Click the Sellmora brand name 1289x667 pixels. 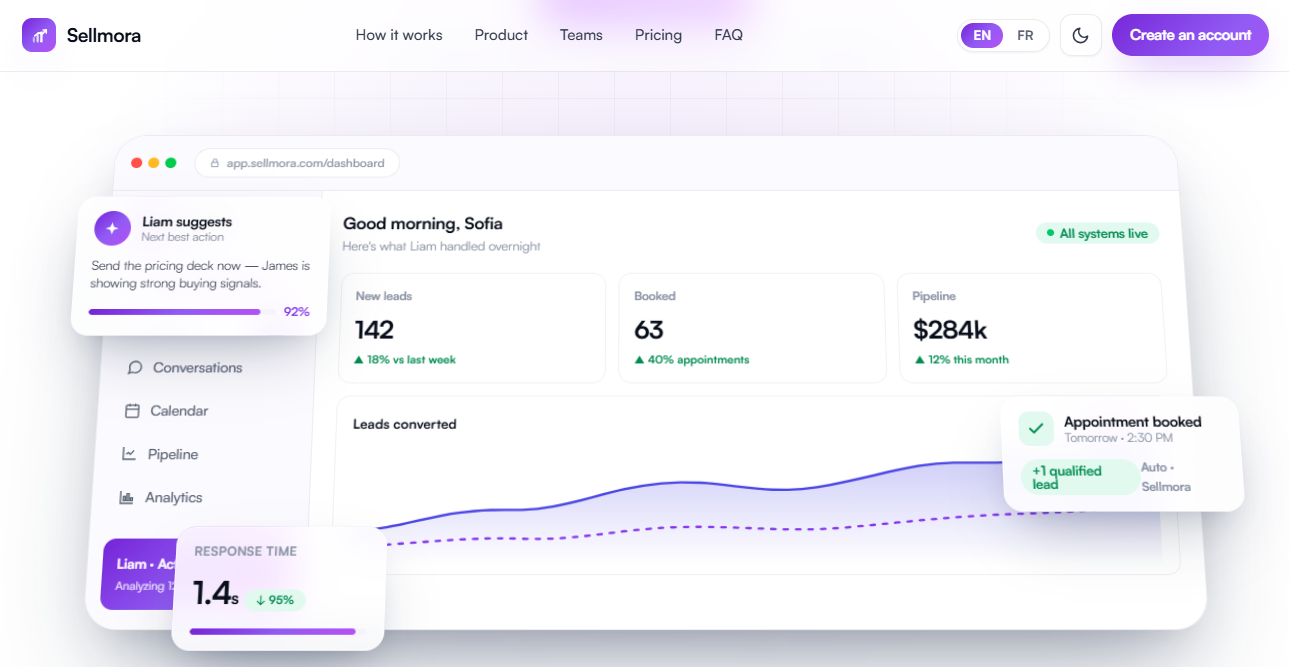pyautogui.click(x=104, y=35)
